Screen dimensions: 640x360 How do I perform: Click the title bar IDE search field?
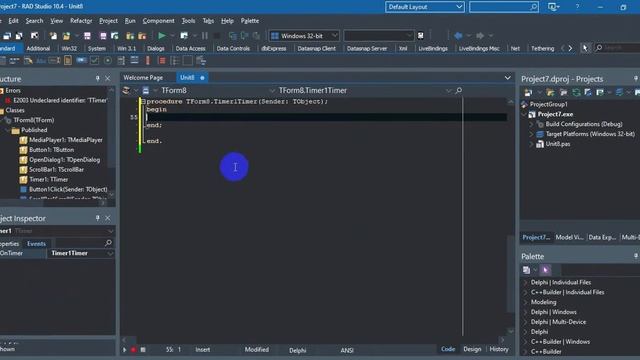(x=504, y=7)
